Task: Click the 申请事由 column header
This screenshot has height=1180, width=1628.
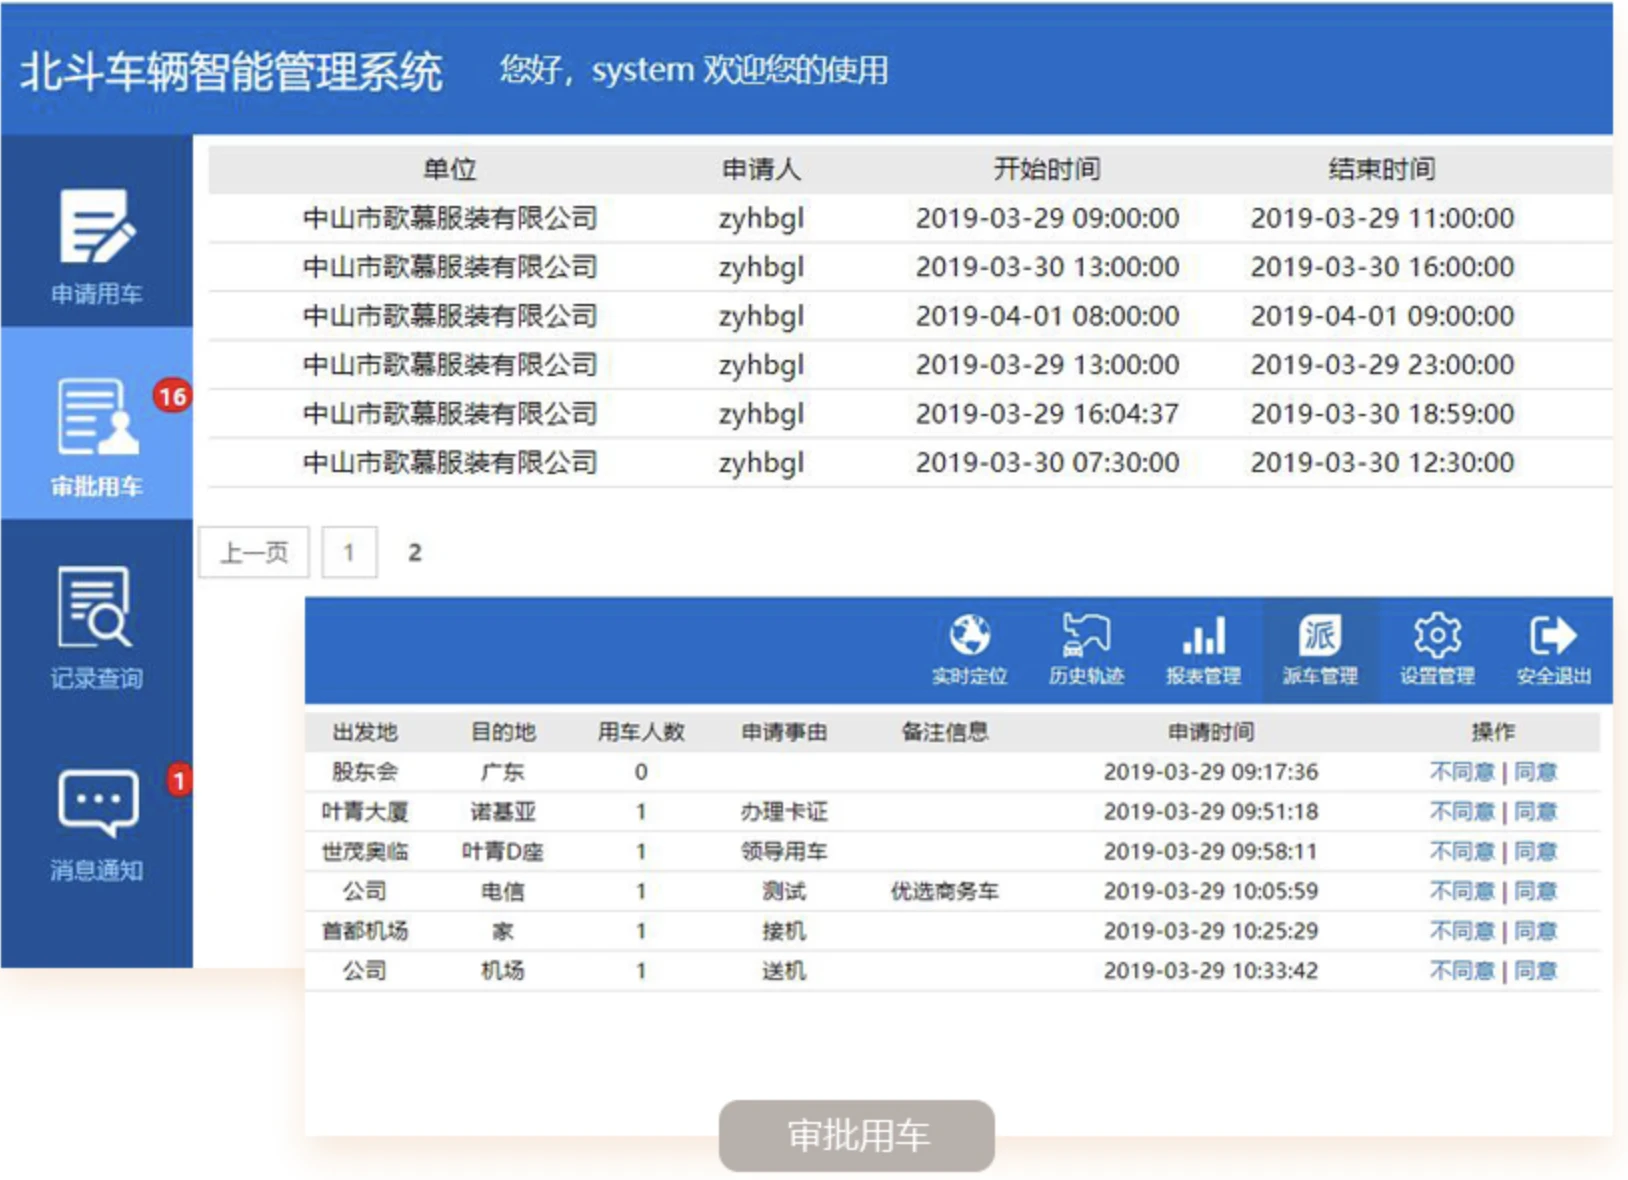Action: coord(784,732)
